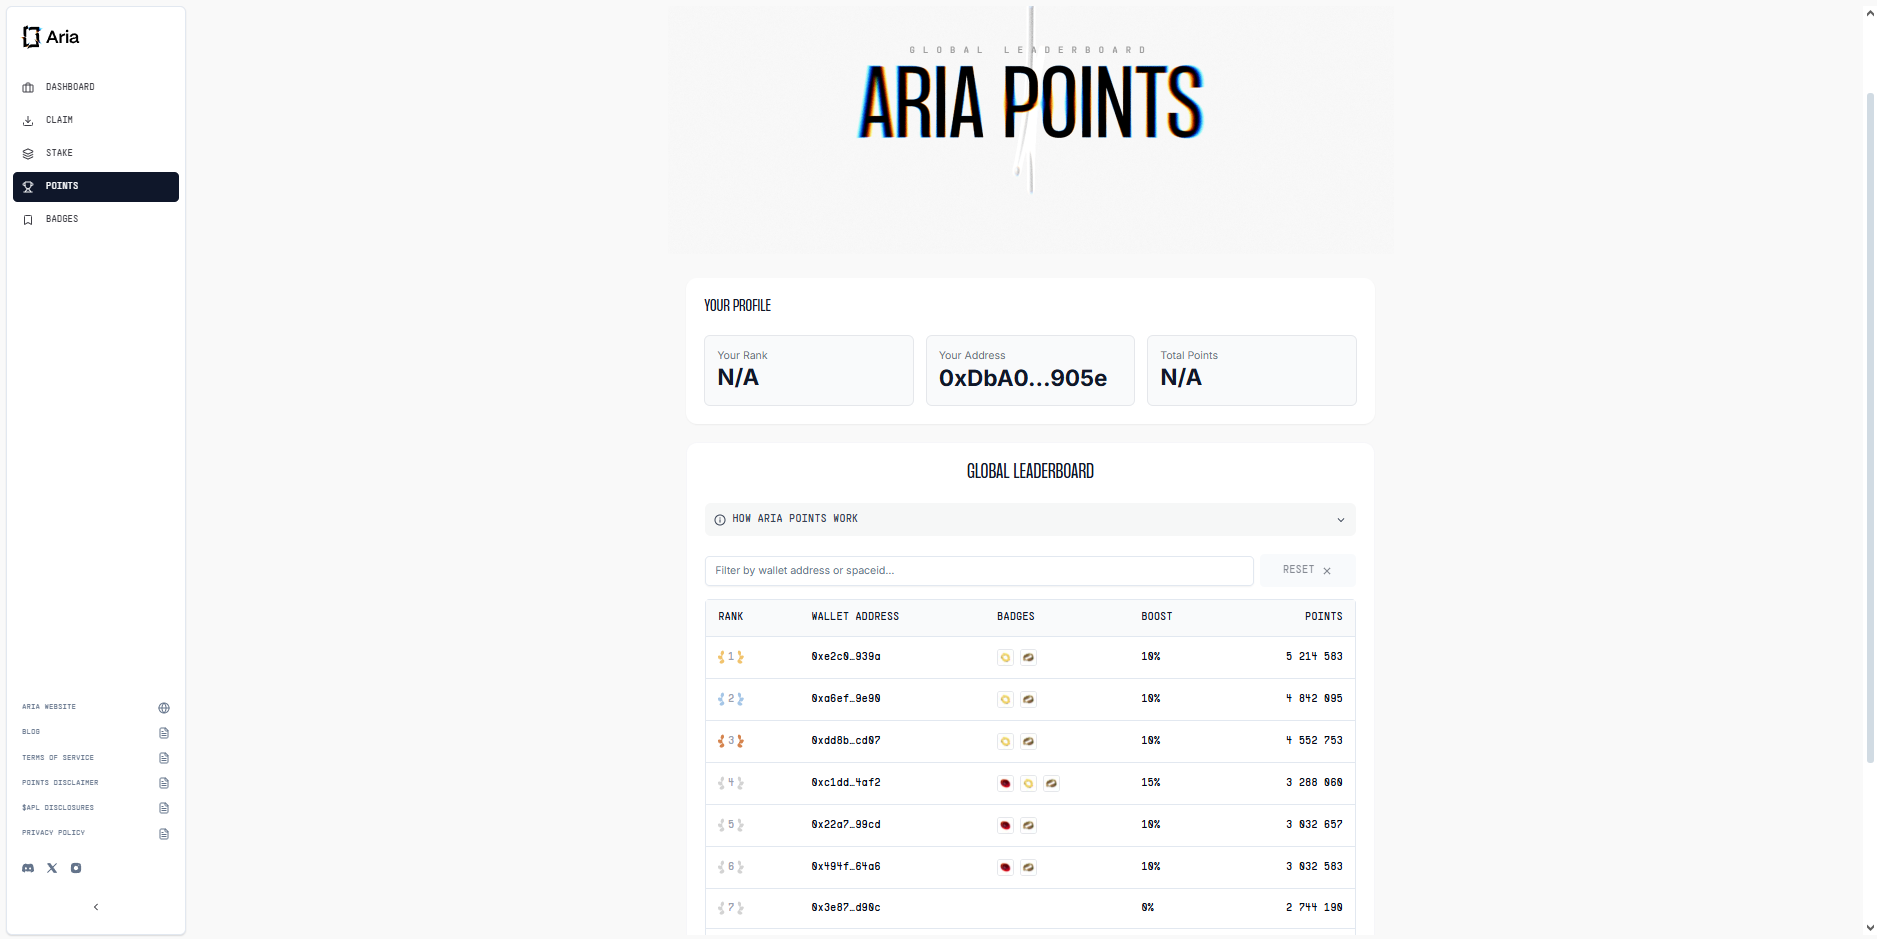Reset the leaderboard filter
The image size is (1877, 939).
[x=1307, y=570]
